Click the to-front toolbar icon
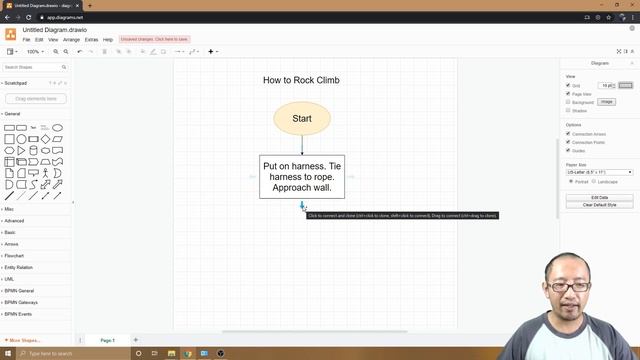Viewport: 640px width, 360px height. coord(118,52)
